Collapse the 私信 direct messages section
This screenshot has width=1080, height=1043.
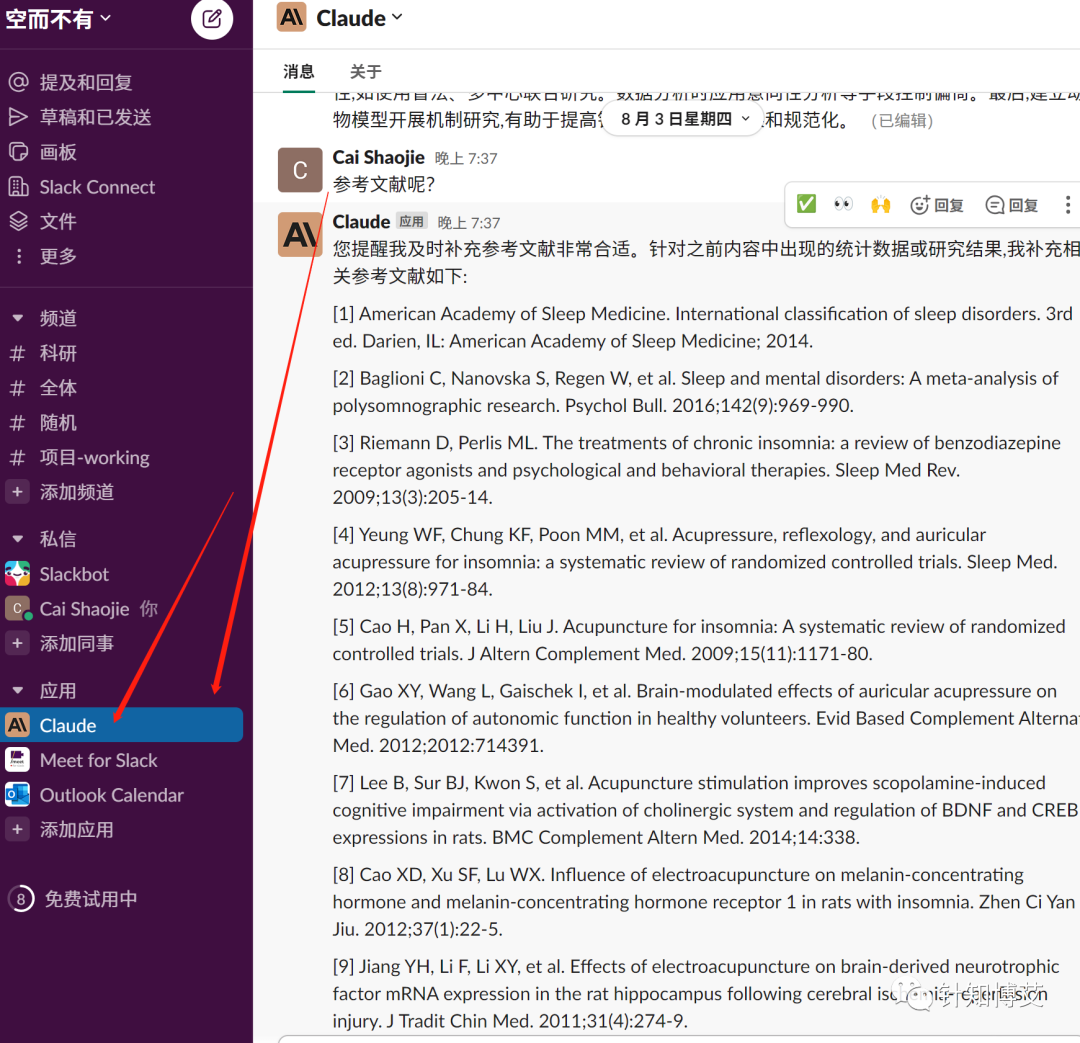[18, 539]
